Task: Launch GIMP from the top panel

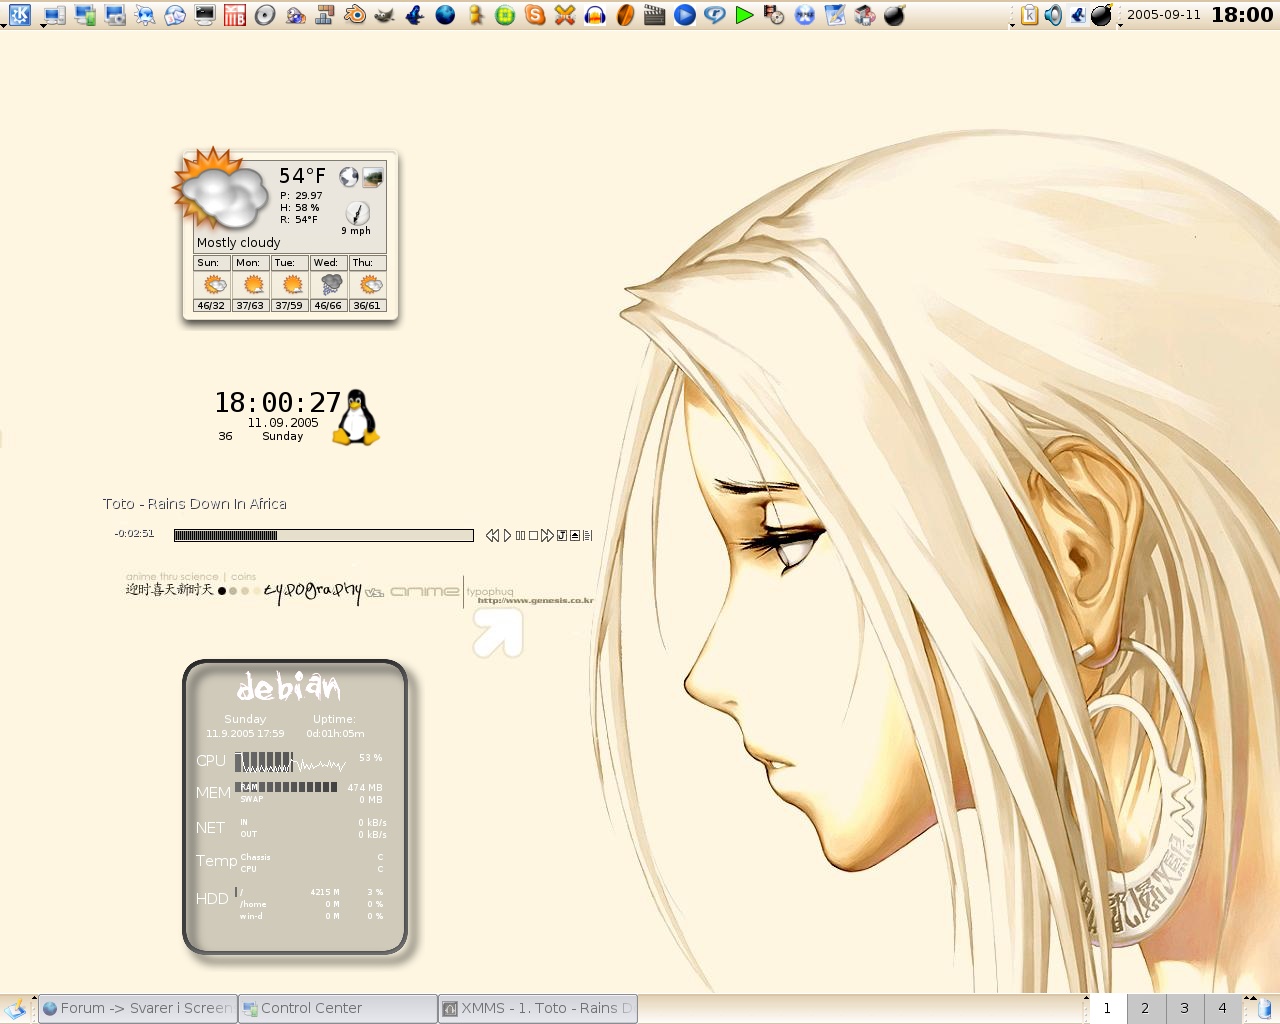Action: 385,15
